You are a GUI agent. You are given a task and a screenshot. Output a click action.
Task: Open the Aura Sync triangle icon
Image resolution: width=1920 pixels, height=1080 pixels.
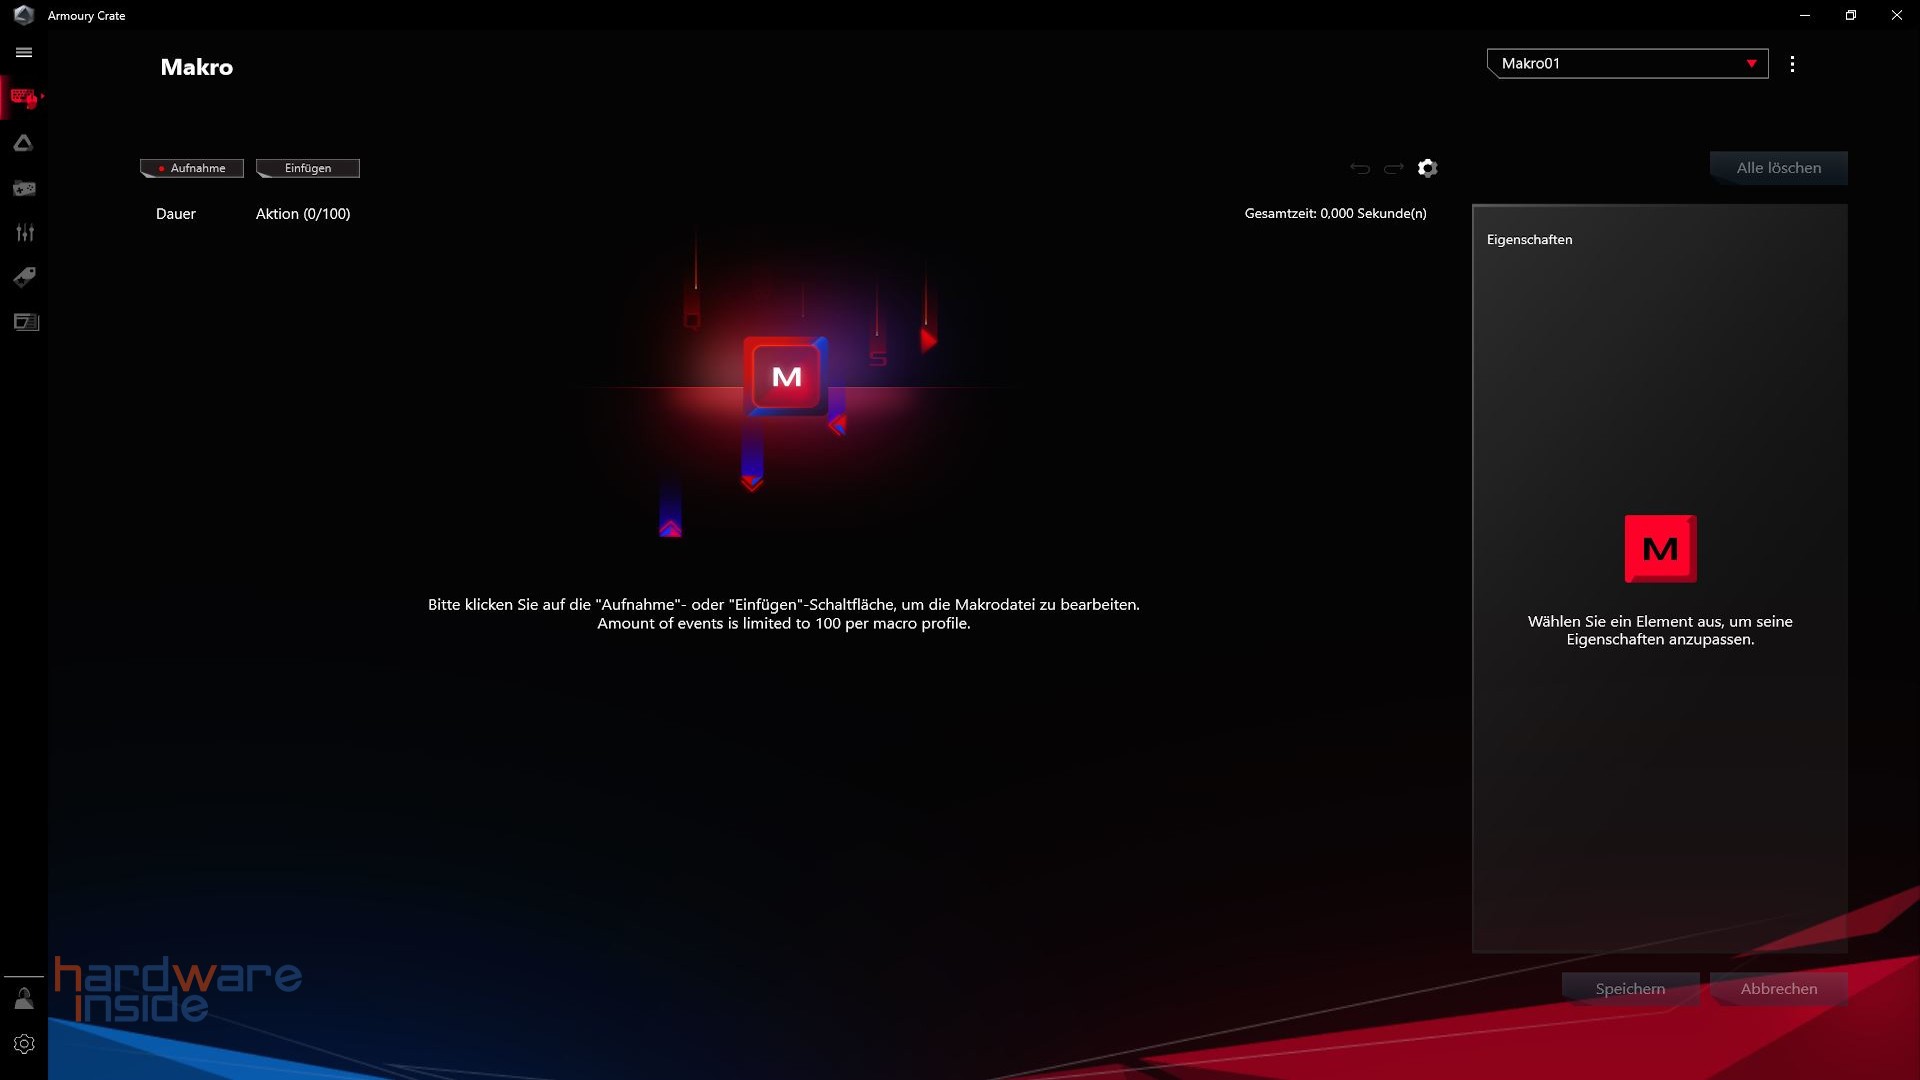pos(24,143)
